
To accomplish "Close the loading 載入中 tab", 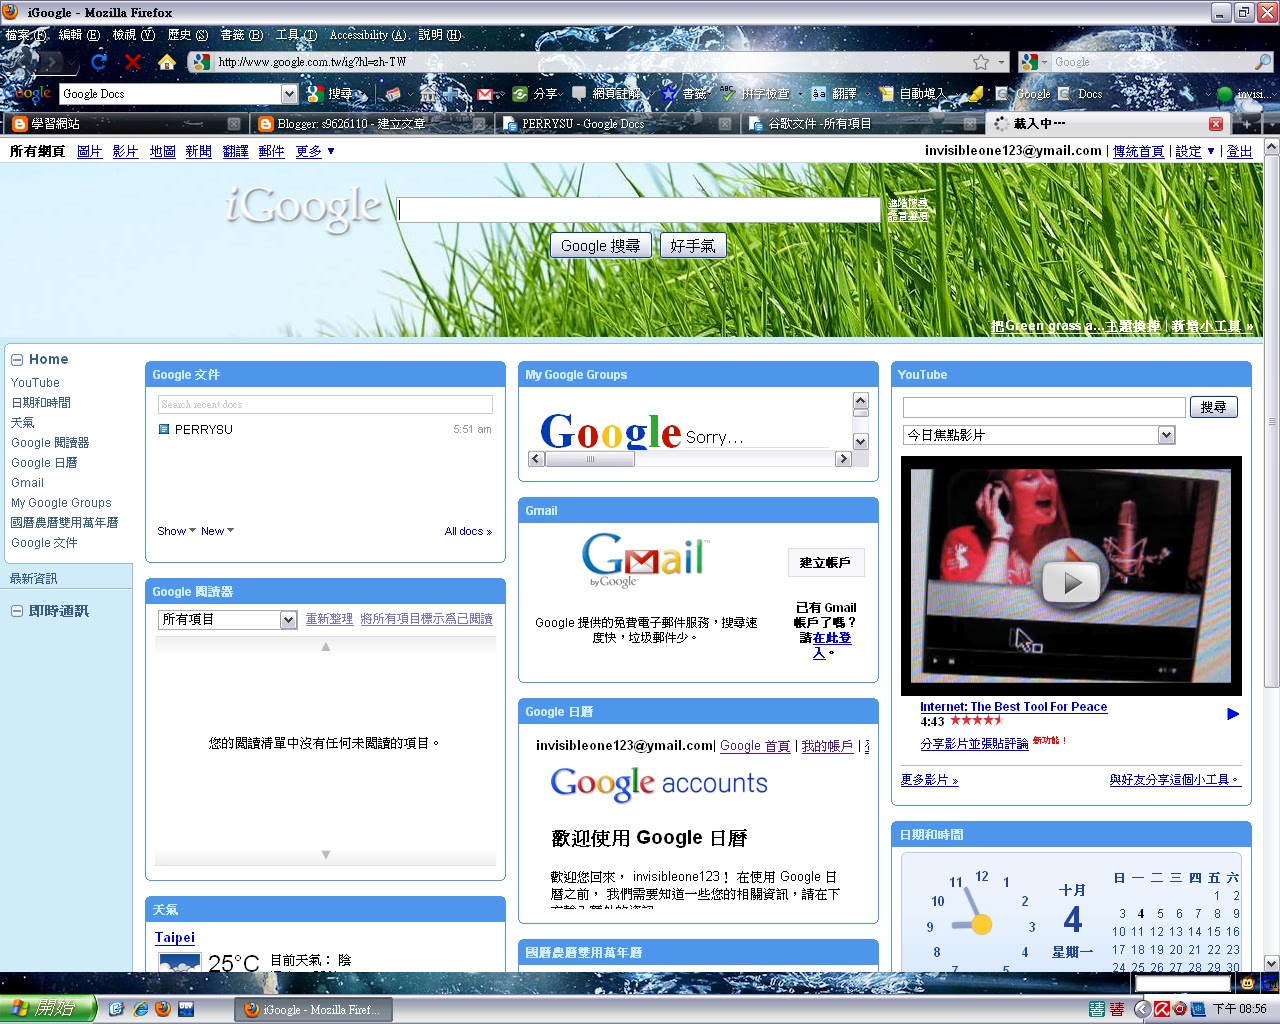I will point(1216,124).
